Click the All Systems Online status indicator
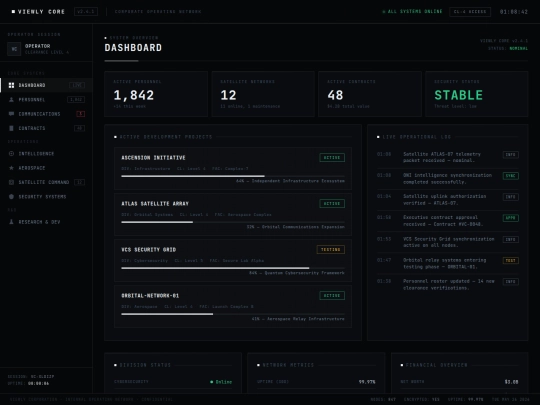 click(x=412, y=11)
